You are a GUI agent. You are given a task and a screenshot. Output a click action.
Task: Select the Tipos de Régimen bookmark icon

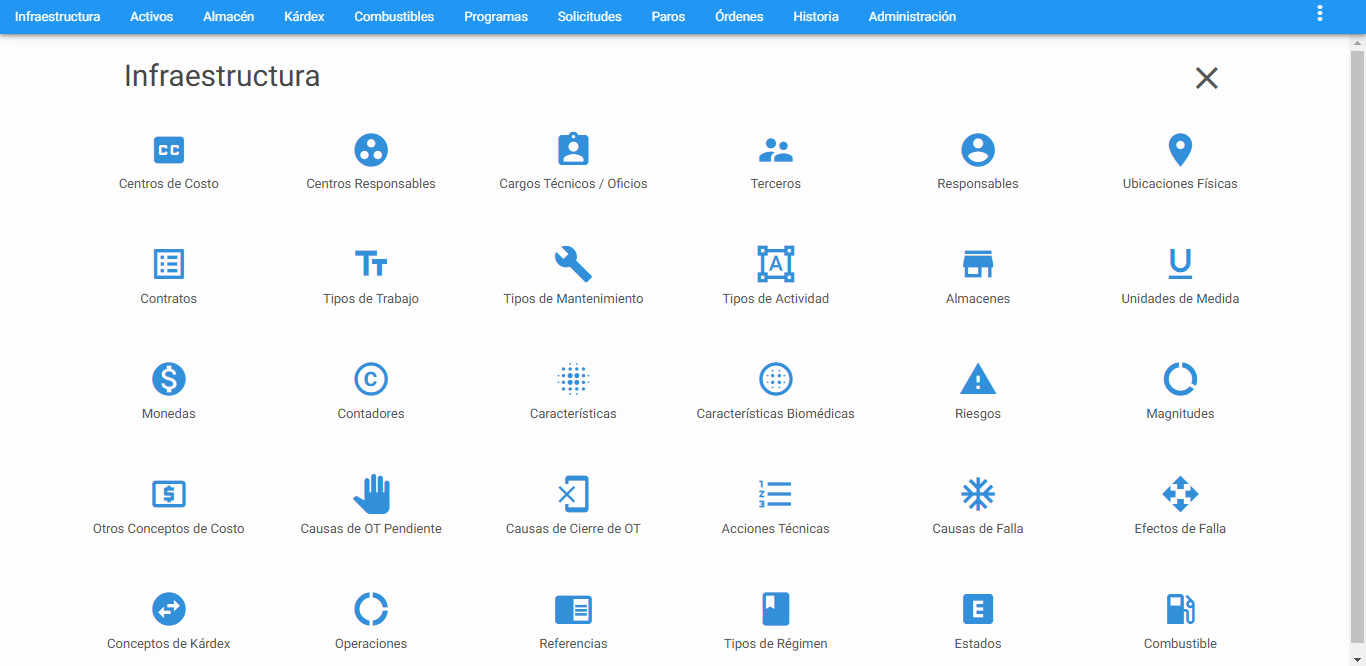coord(776,609)
